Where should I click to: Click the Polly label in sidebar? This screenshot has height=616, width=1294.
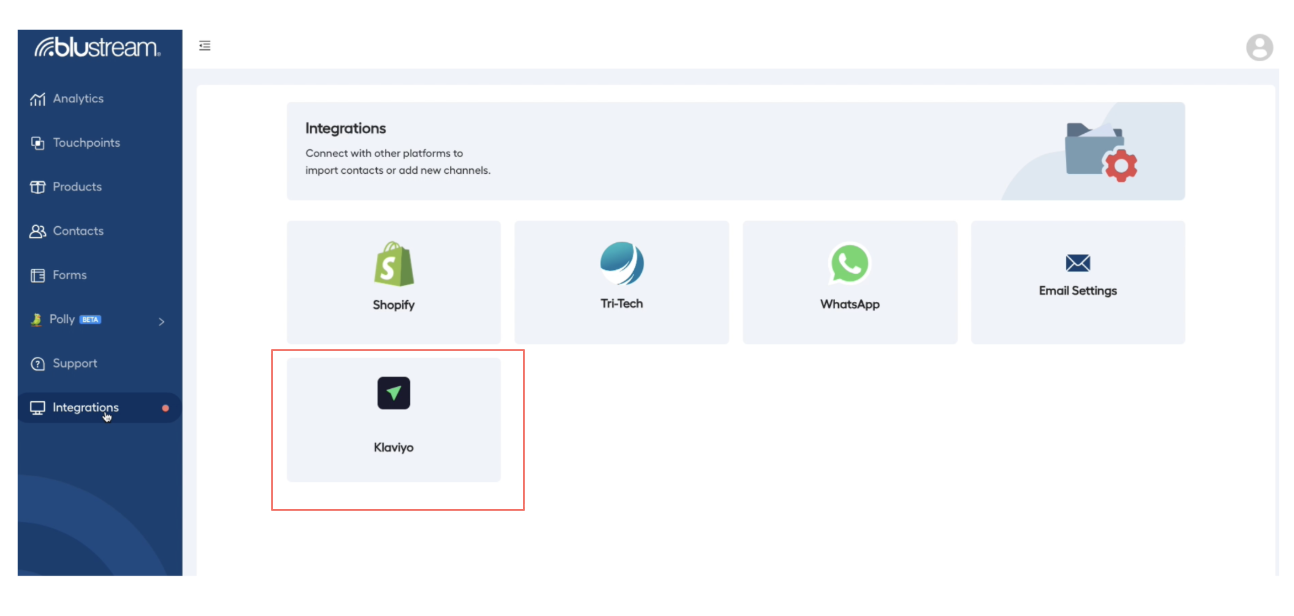[62, 319]
